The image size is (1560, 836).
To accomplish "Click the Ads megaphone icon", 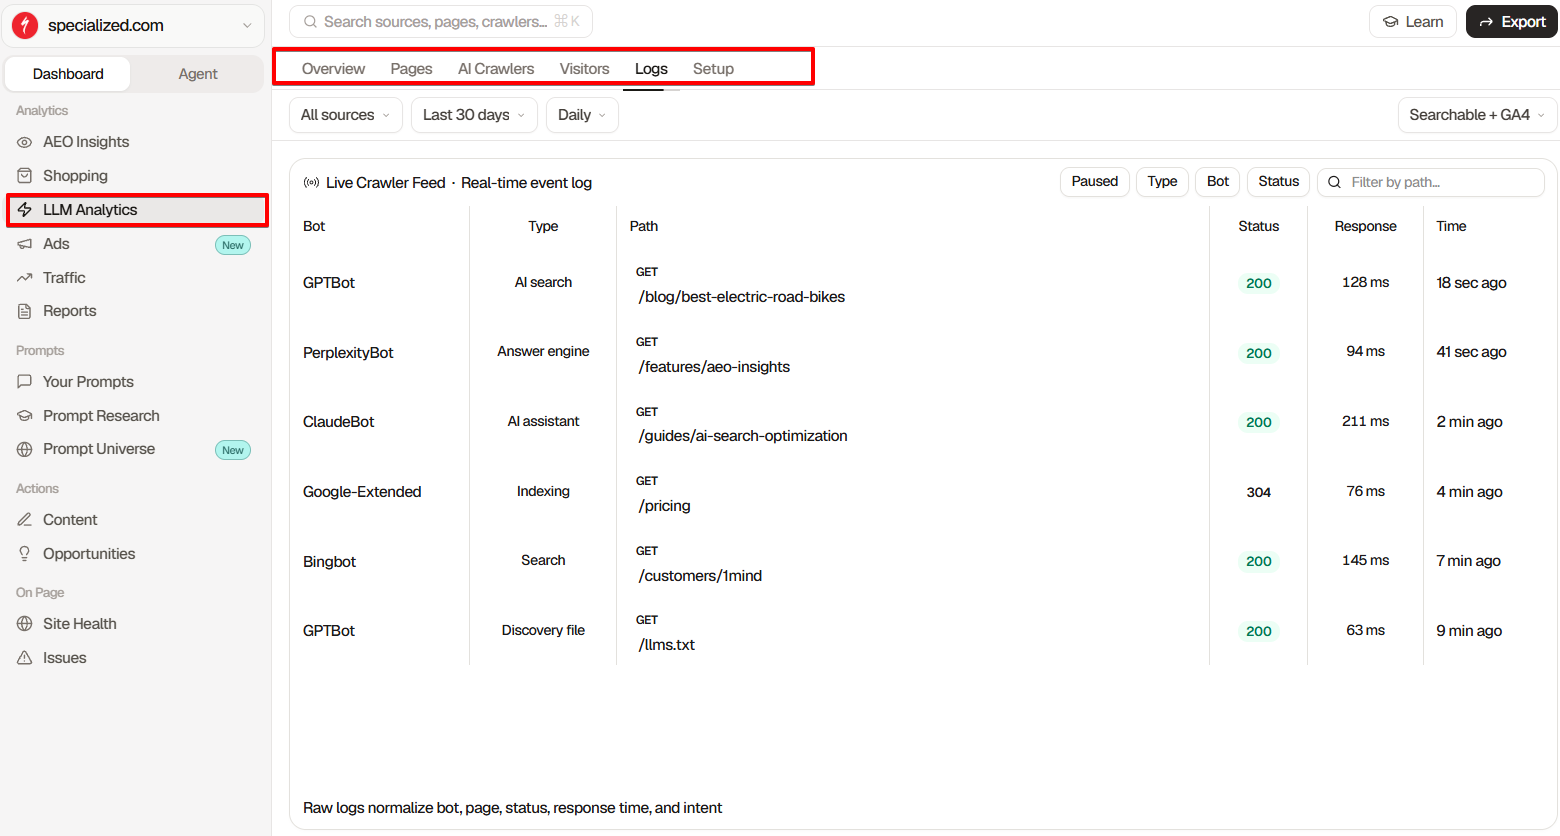I will click(x=25, y=244).
